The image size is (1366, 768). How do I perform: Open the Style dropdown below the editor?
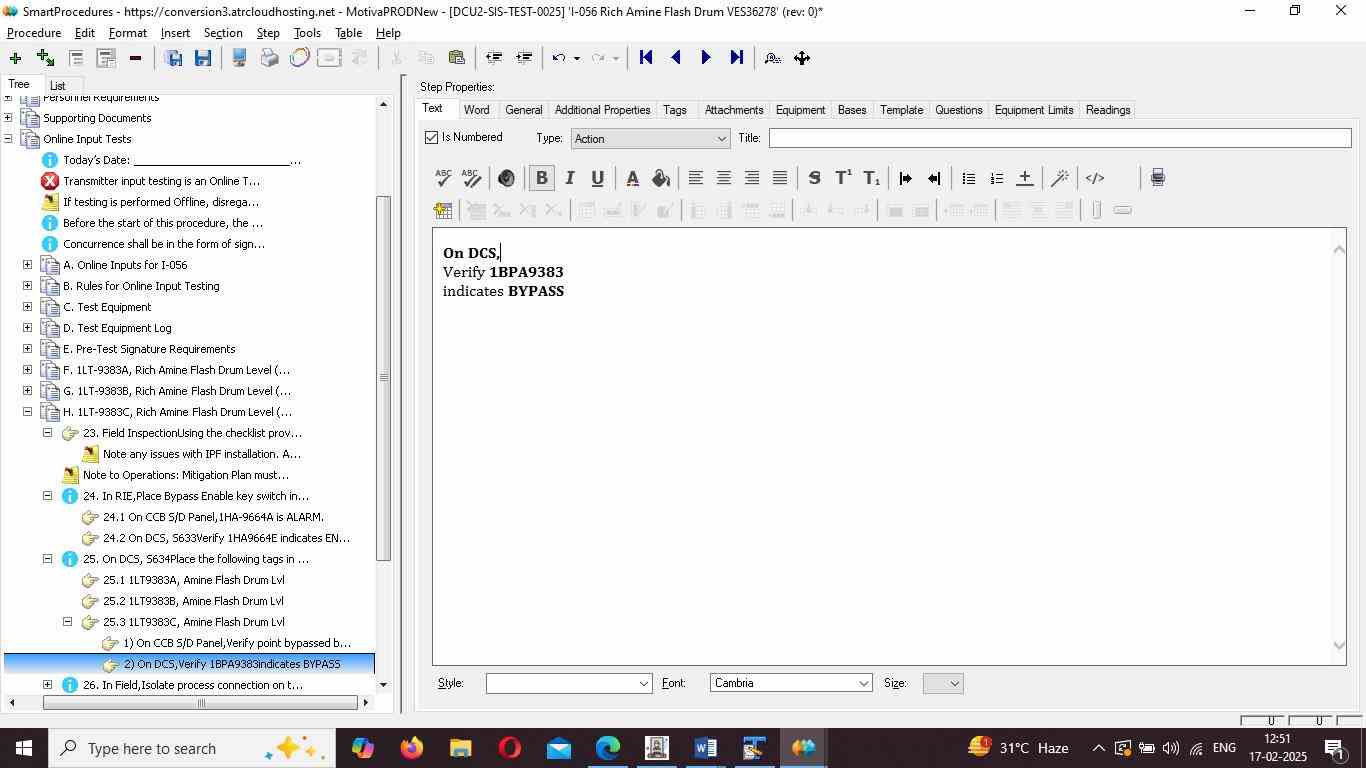coord(568,684)
